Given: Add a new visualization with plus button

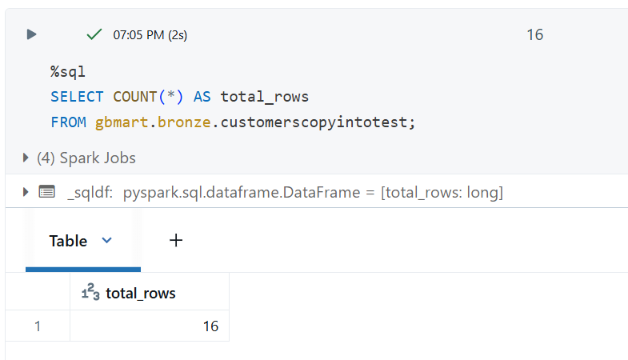Looking at the screenshot, I should [x=176, y=240].
